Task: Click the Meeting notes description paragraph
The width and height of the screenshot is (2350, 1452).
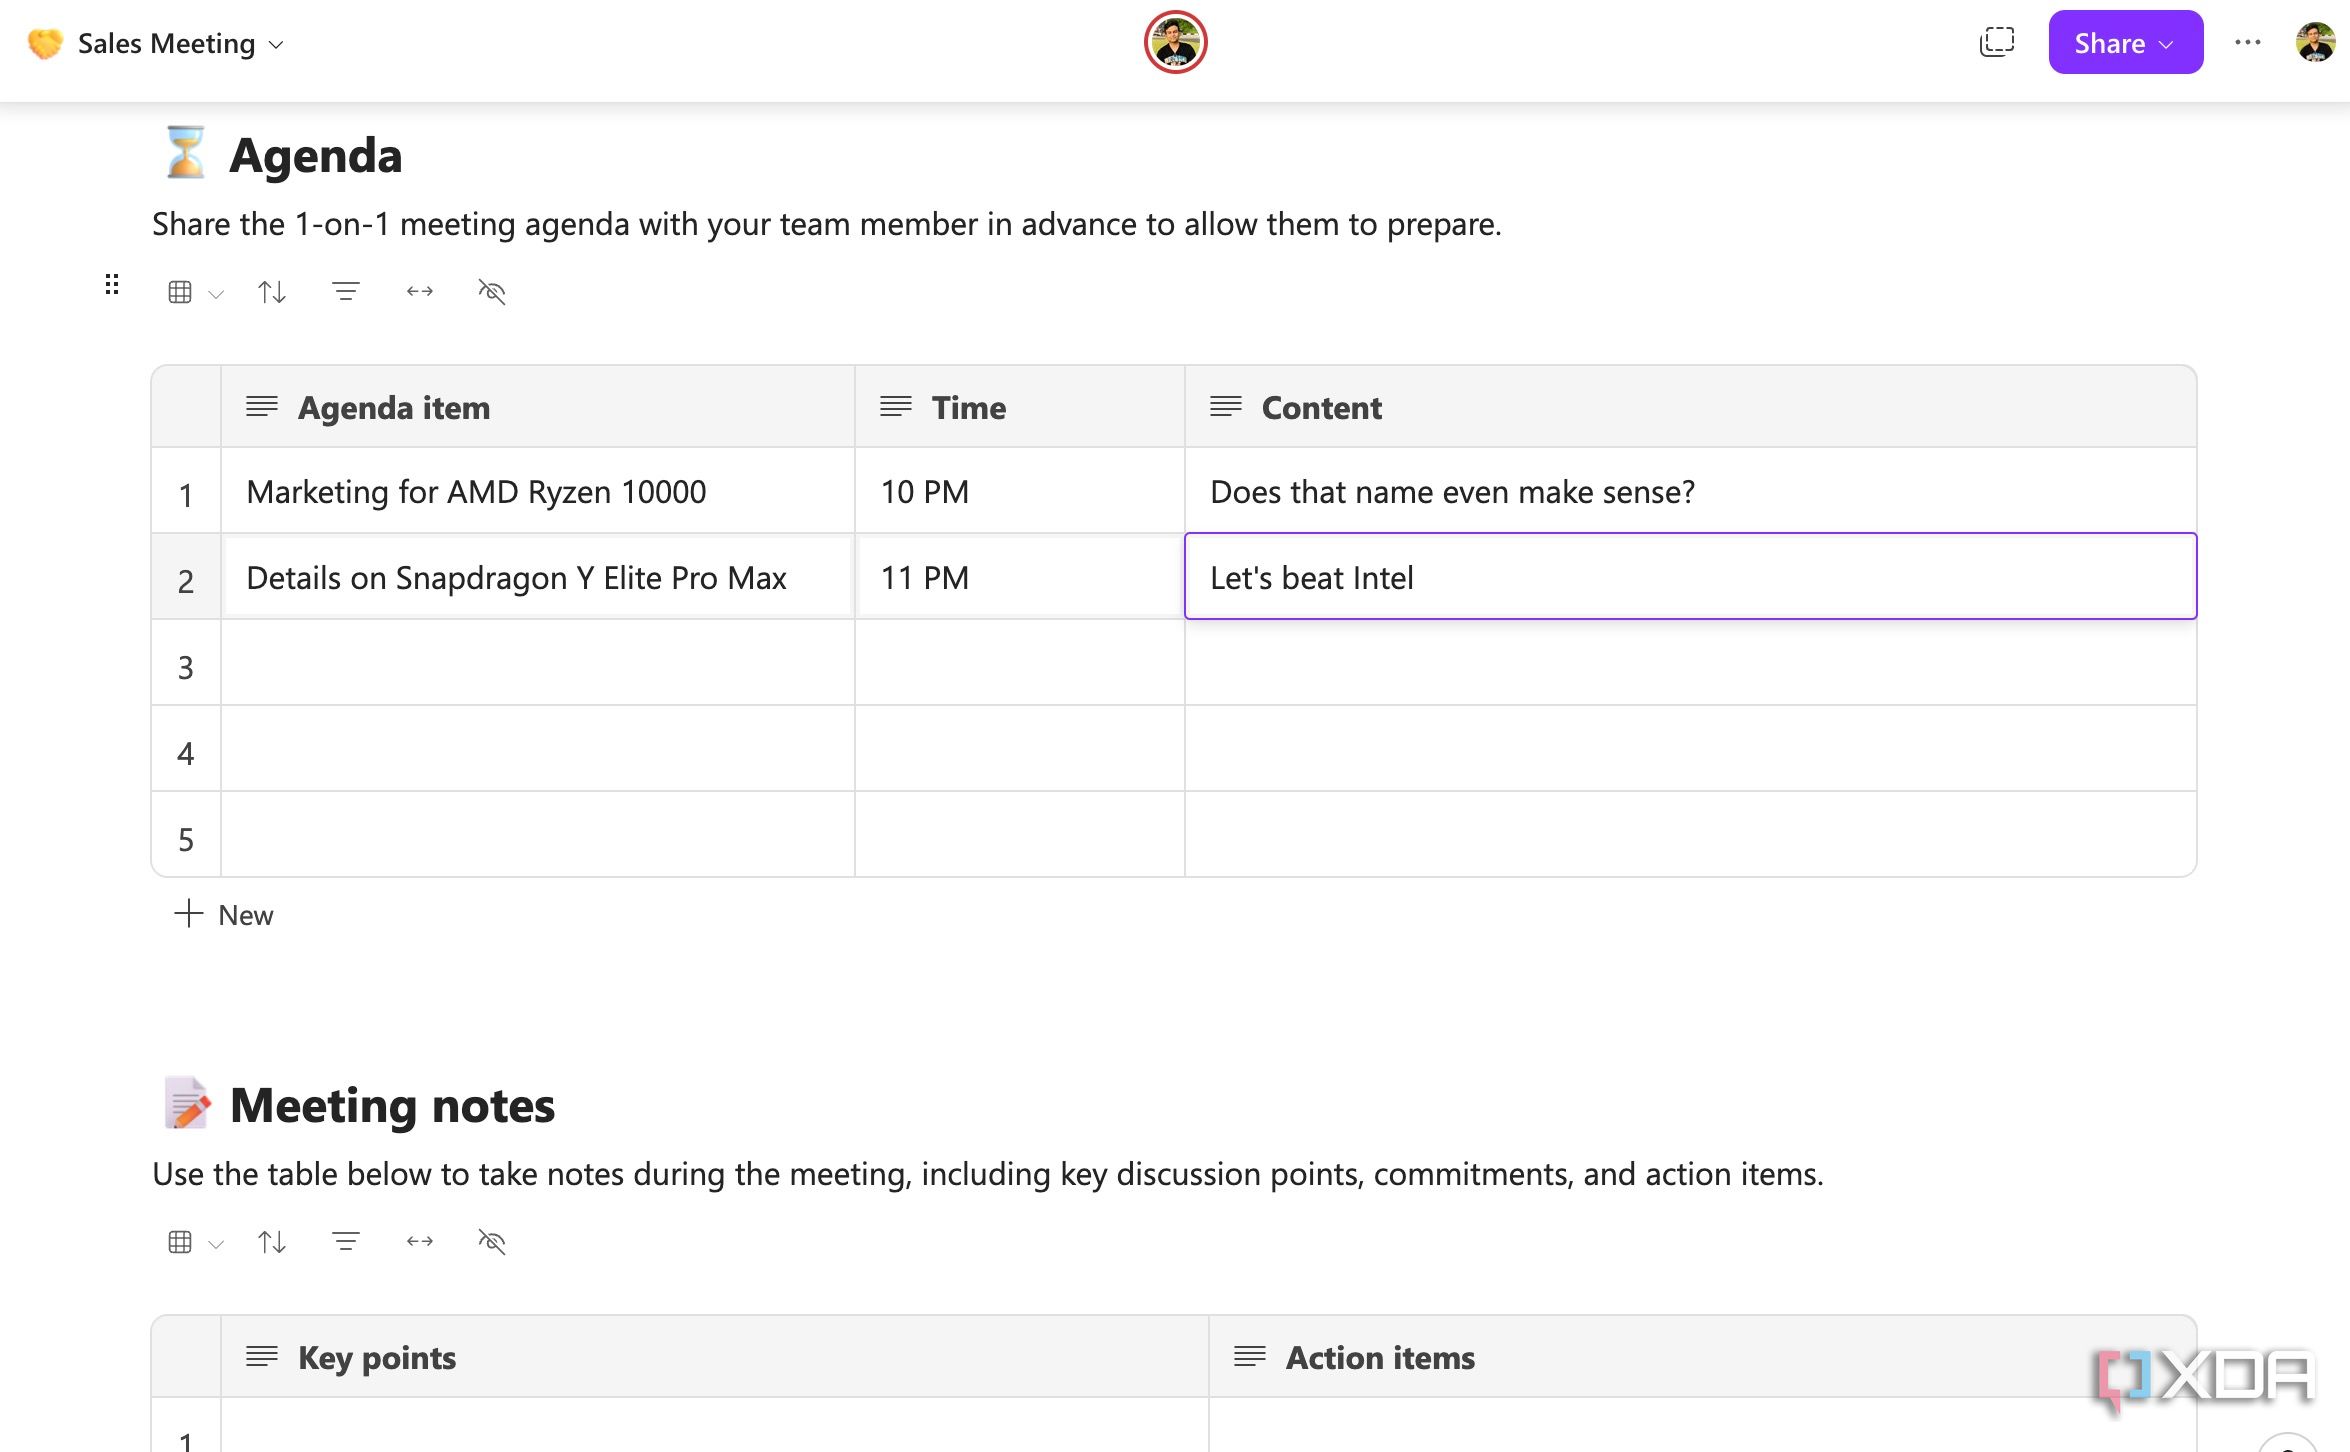Action: [988, 1174]
